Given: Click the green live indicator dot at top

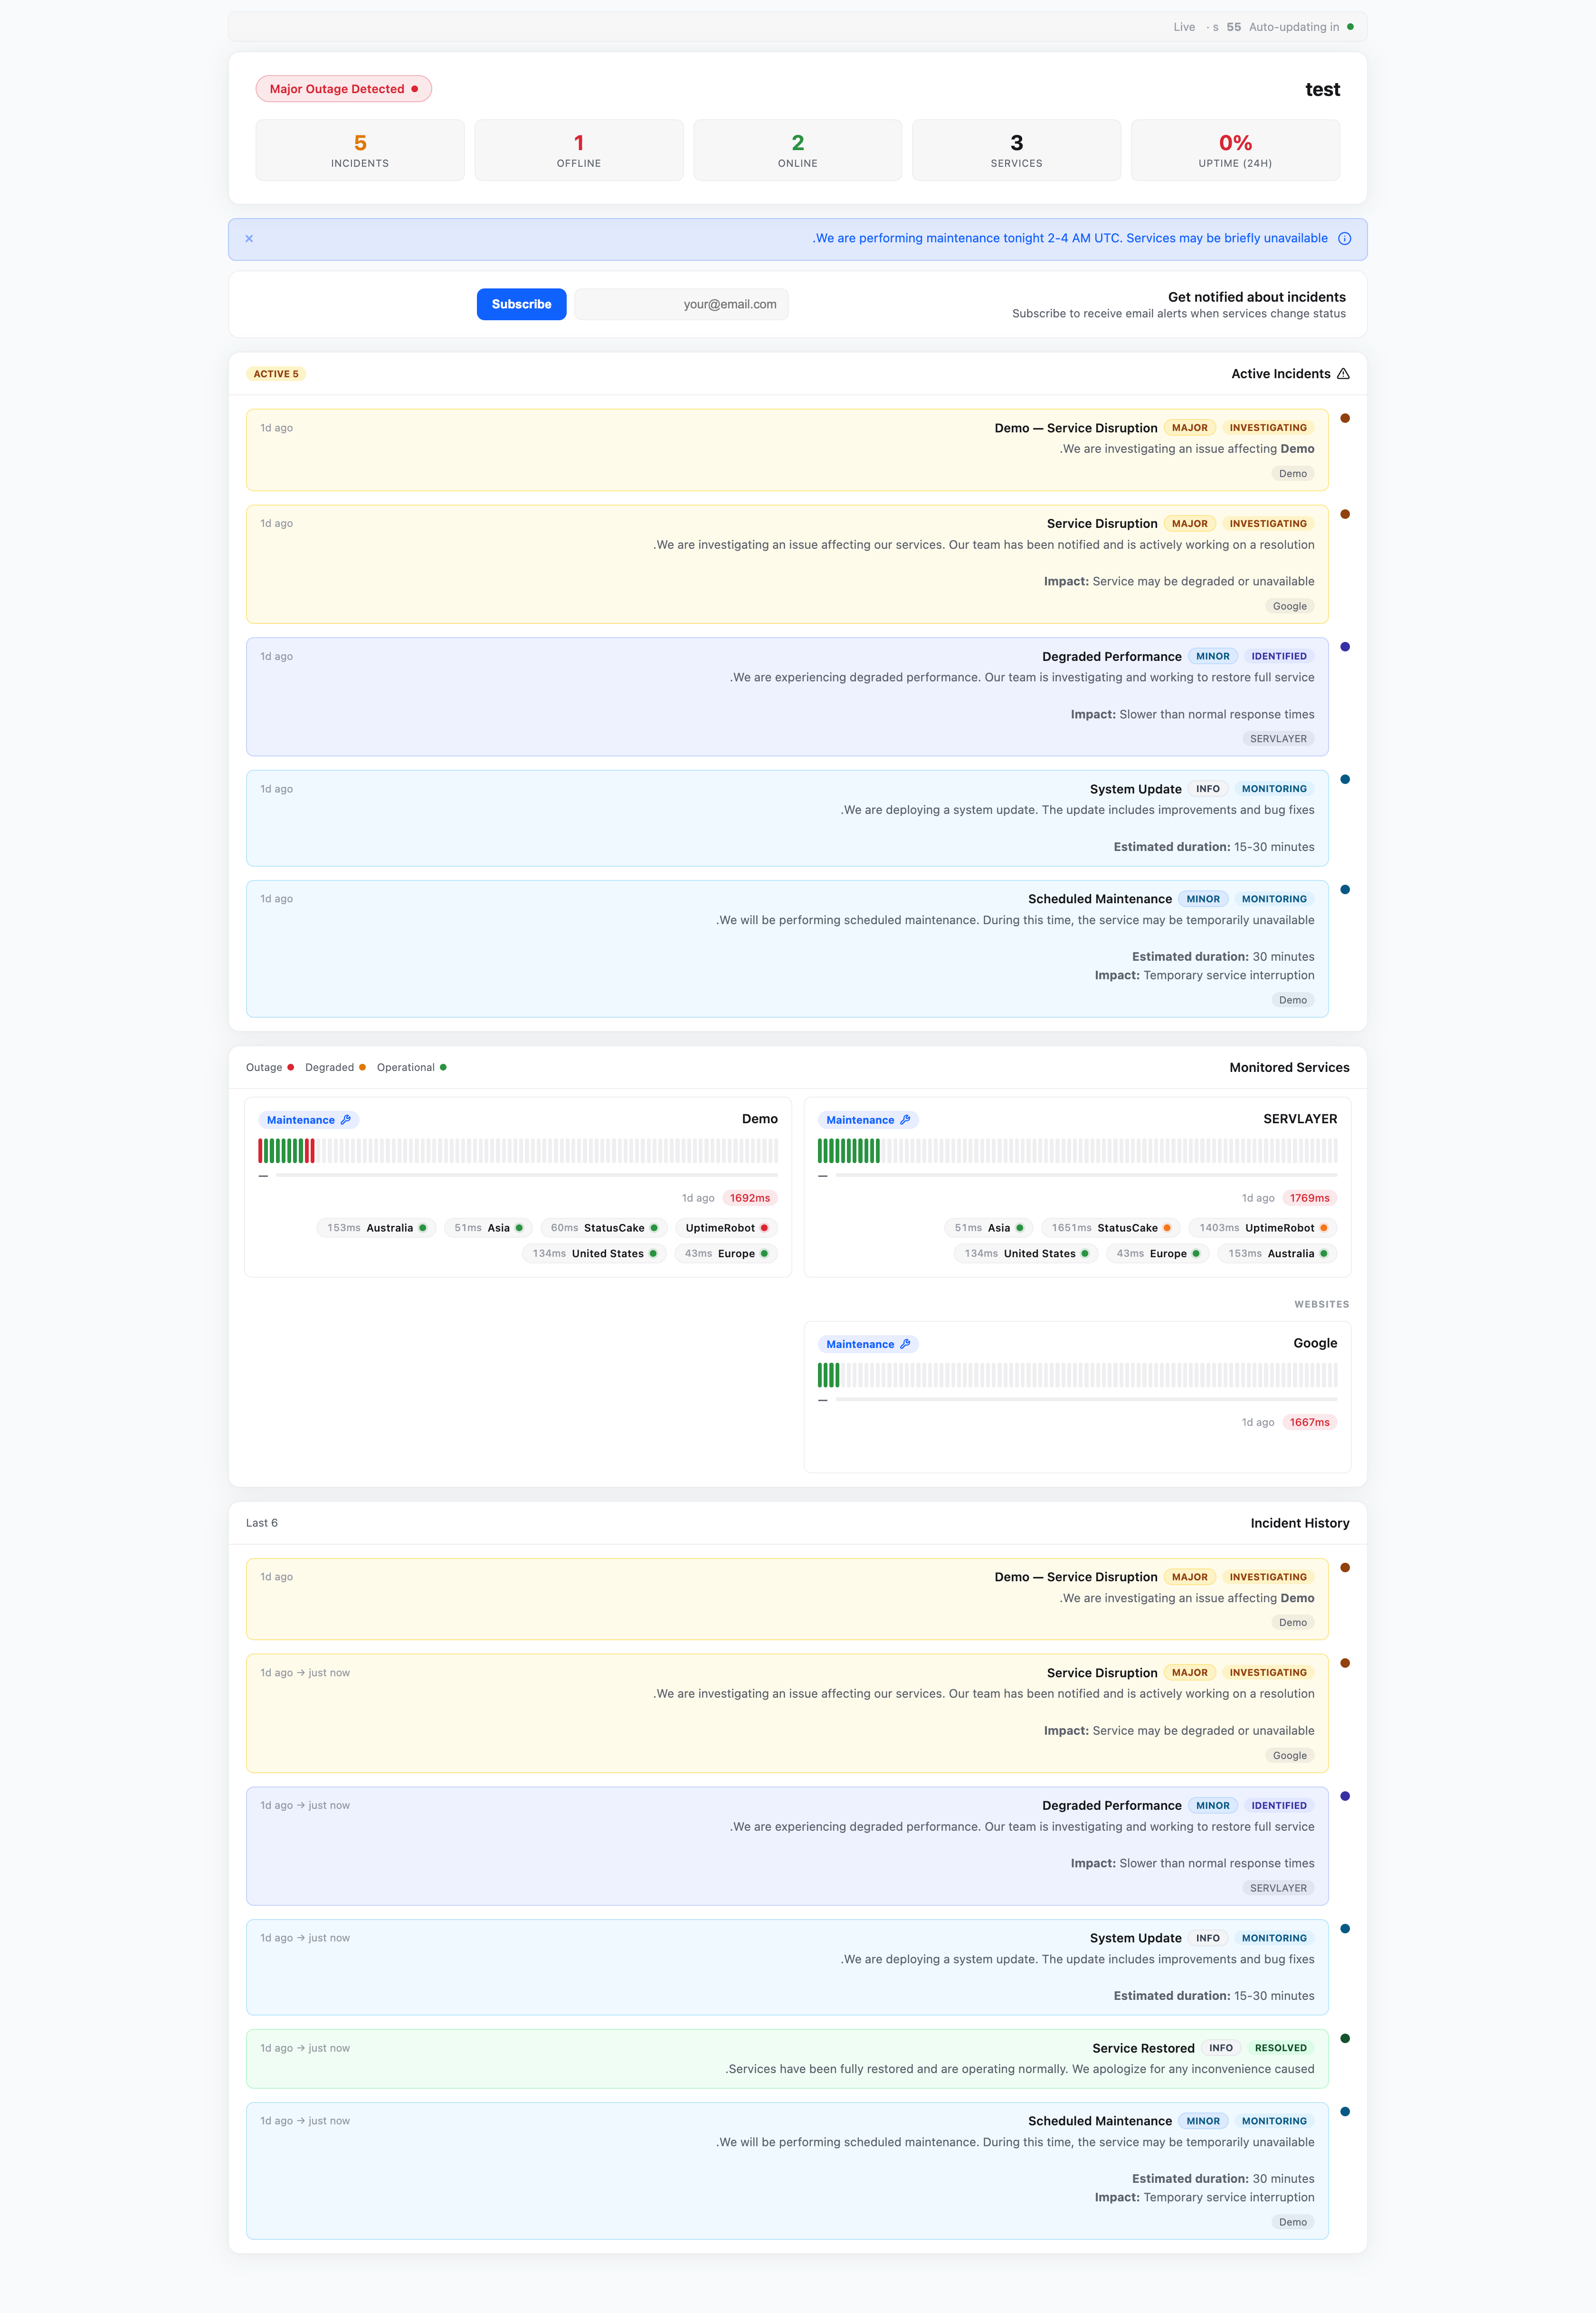Looking at the screenshot, I should tap(1350, 27).
